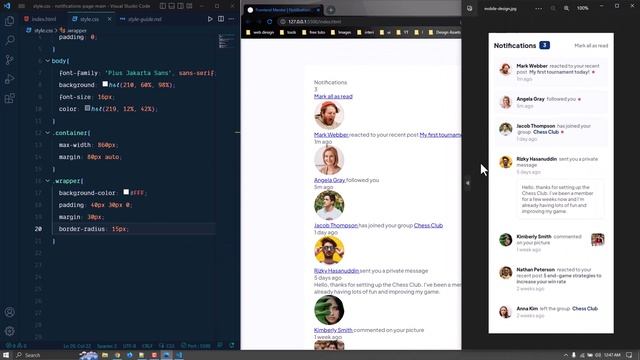Open the free tuto bookmark folder

click(x=313, y=32)
